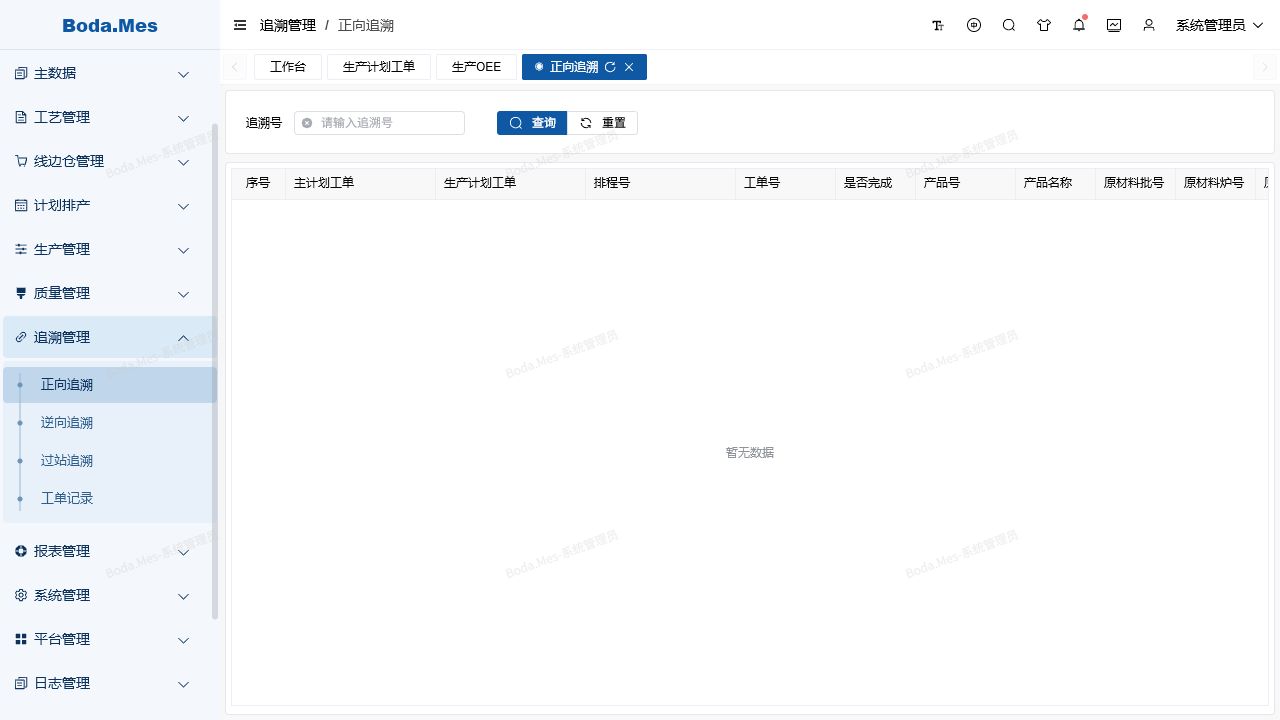Image resolution: width=1280 pixels, height=720 pixels.
Task: Open the monitor chart icon in header
Action: click(x=1114, y=25)
